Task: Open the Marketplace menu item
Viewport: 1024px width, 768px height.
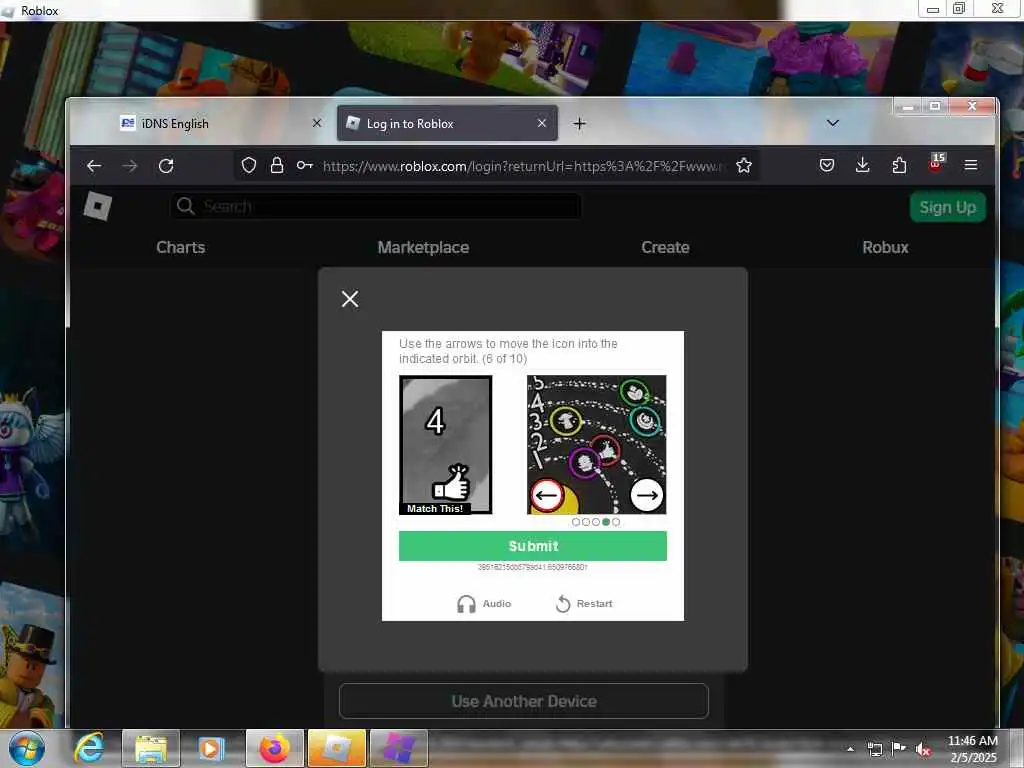Action: click(x=423, y=248)
